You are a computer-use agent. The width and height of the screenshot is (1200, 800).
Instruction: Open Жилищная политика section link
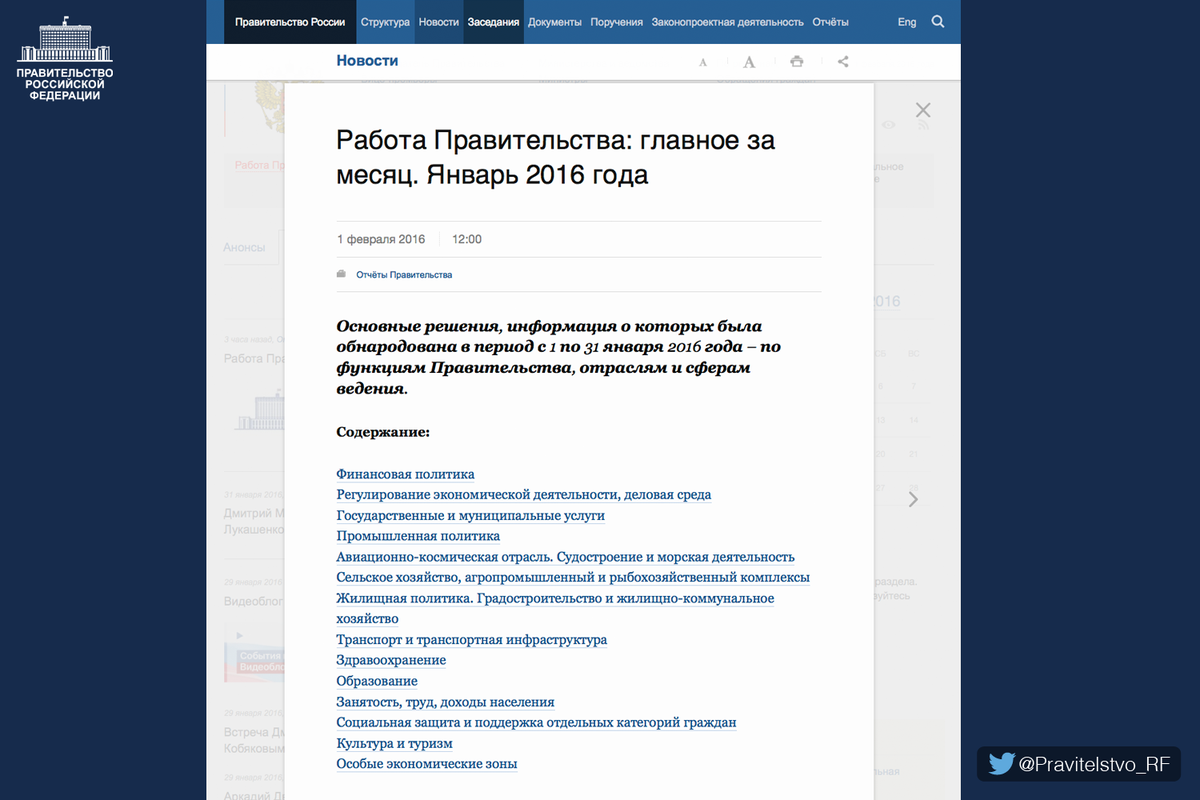(555, 608)
